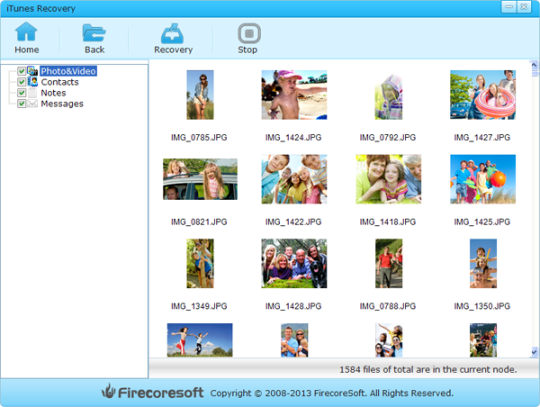Select the IMG_1418.JPG photo thumbnail
The image size is (540, 407).
(388, 179)
